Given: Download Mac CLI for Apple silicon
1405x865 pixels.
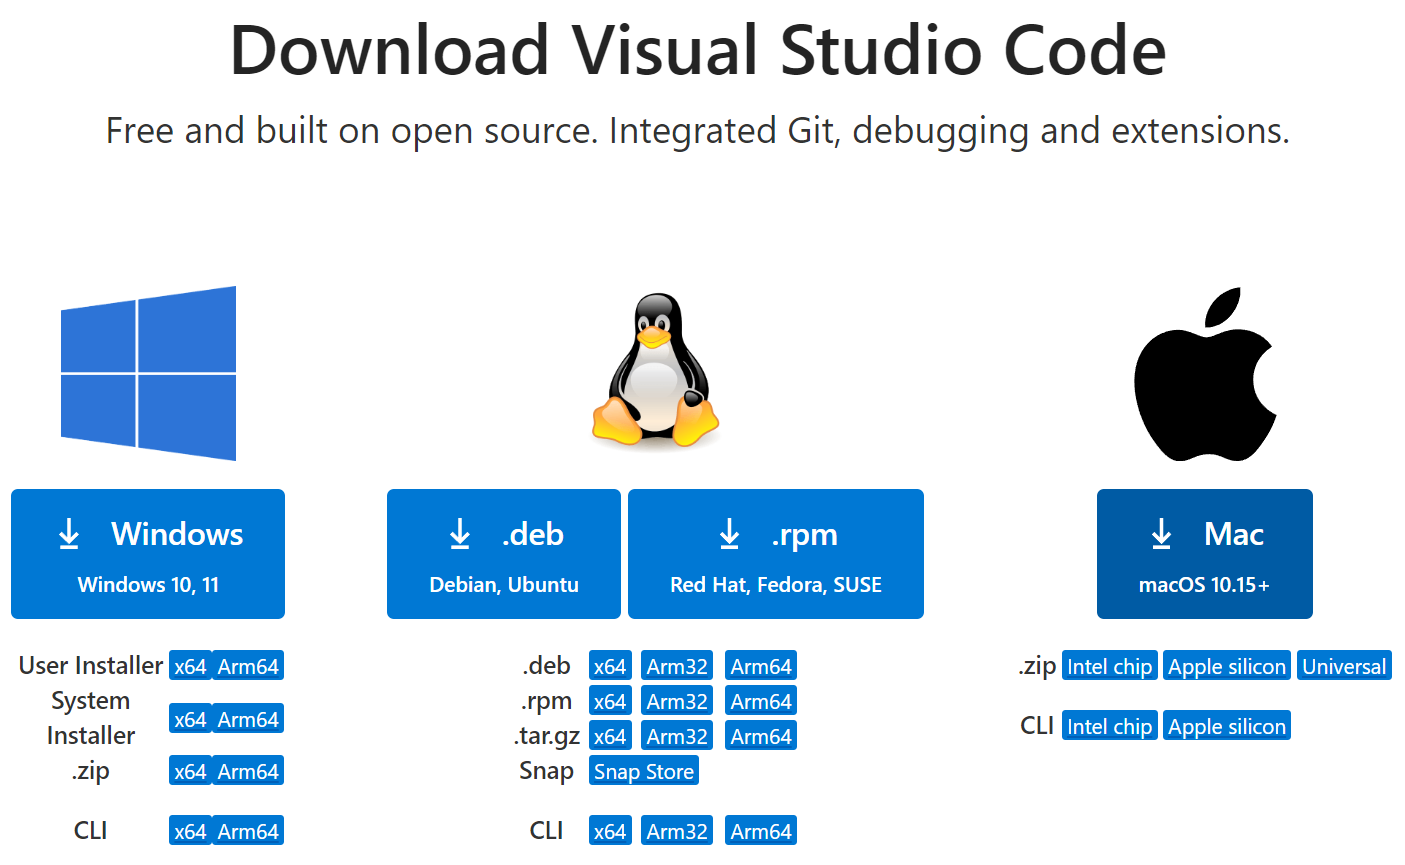Looking at the screenshot, I should pyautogui.click(x=1227, y=726).
